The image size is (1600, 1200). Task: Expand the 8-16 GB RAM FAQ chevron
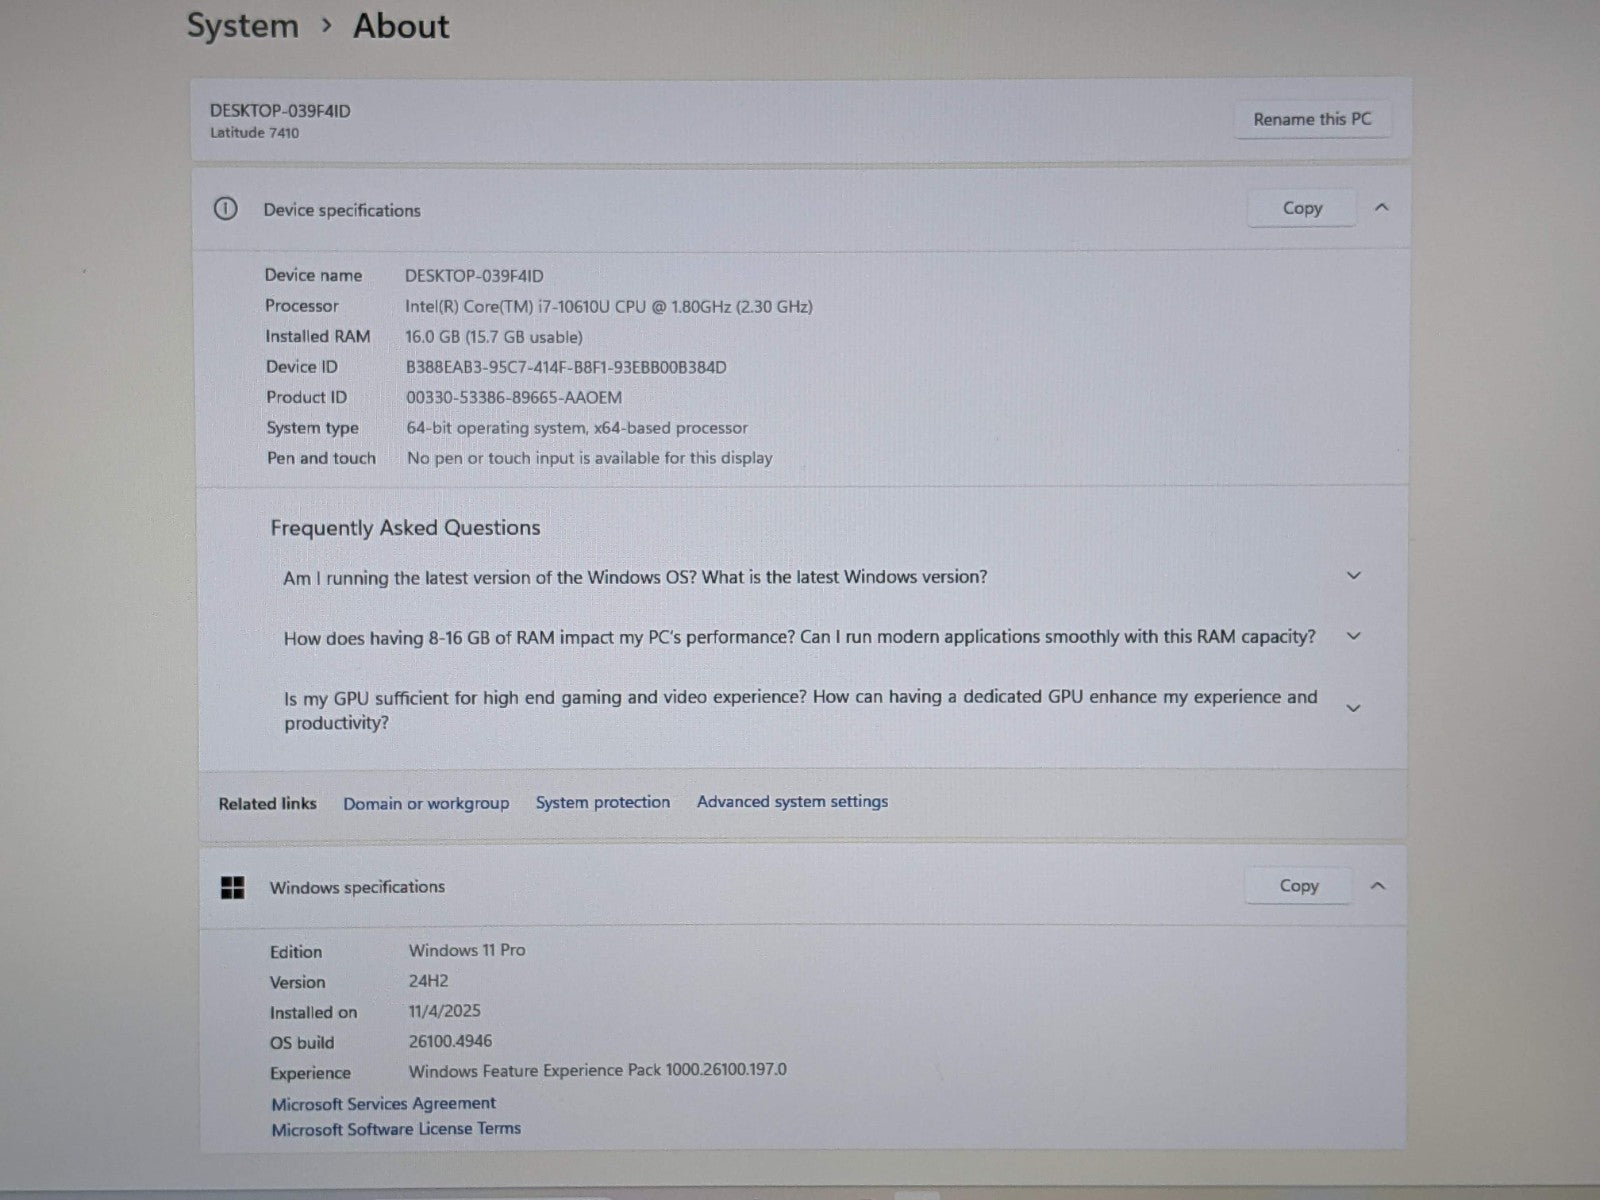(1354, 636)
